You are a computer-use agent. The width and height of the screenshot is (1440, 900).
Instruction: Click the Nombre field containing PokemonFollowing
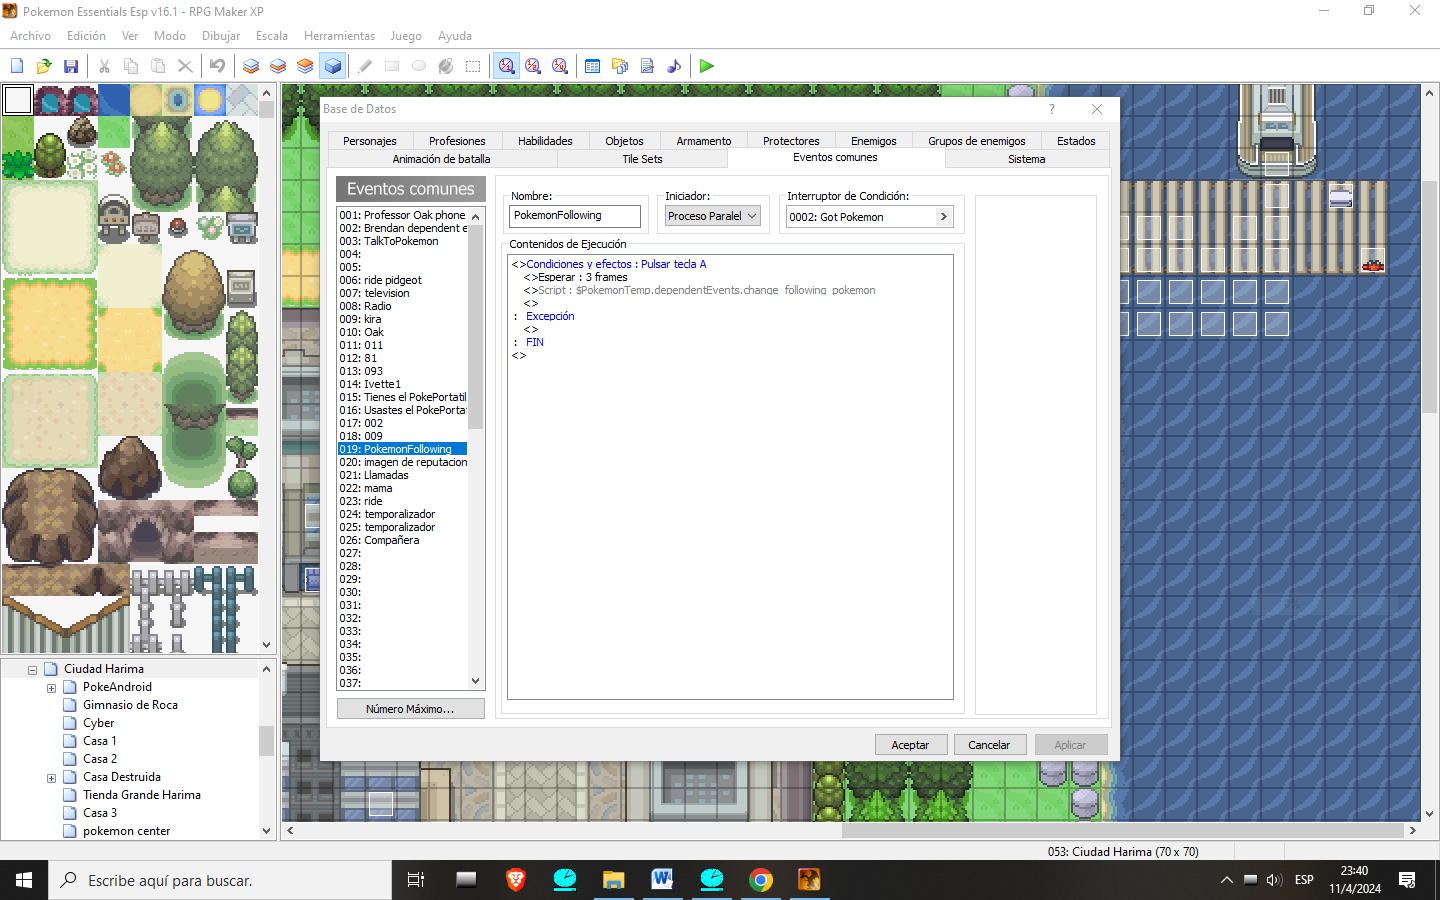575,216
